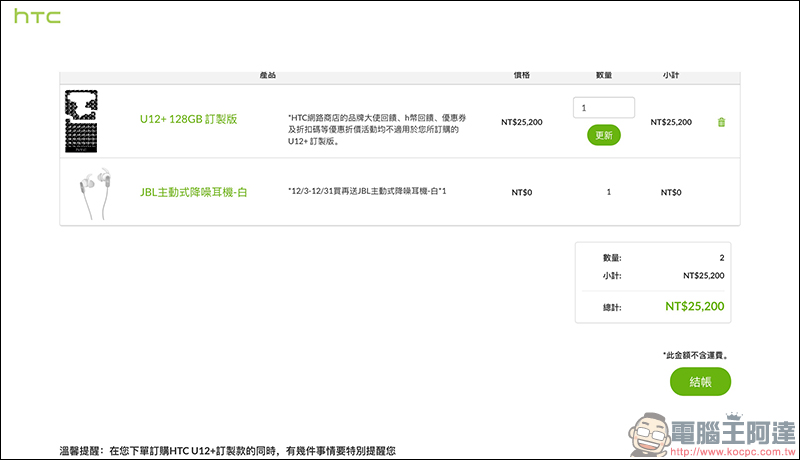Open the U12+ 128GB 訂製版 product link

(189, 119)
